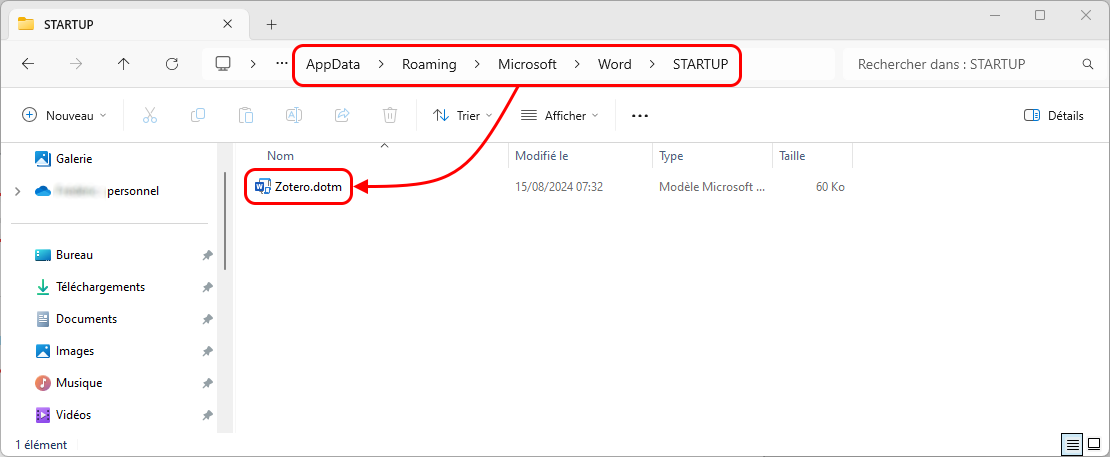
Task: Open the Trier sort dropdown
Action: point(462,116)
